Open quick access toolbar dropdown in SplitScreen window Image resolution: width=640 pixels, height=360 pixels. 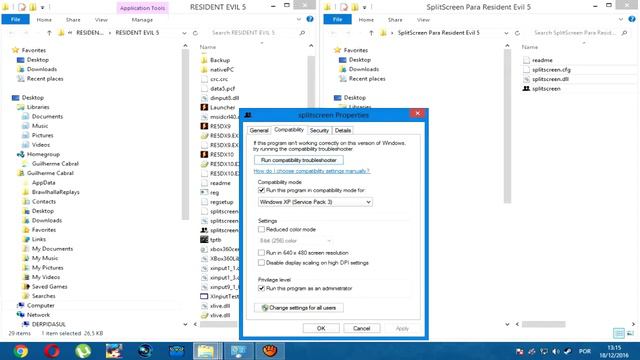[364, 7]
